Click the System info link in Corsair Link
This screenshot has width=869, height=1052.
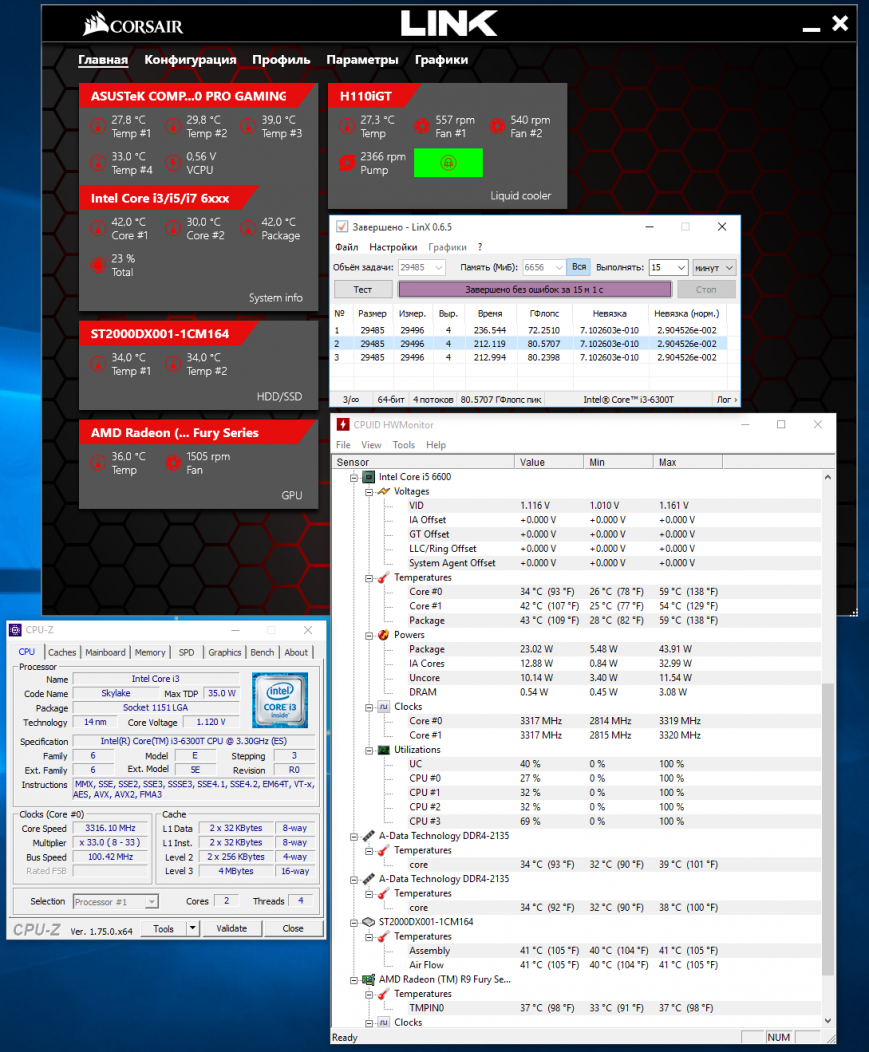point(276,298)
